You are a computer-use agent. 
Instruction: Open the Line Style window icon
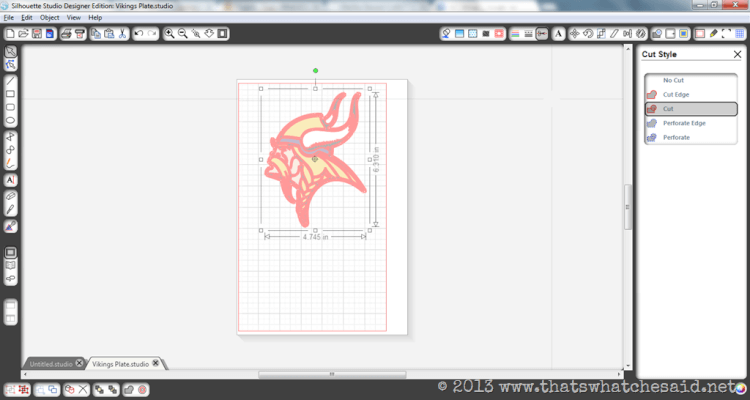(x=529, y=33)
